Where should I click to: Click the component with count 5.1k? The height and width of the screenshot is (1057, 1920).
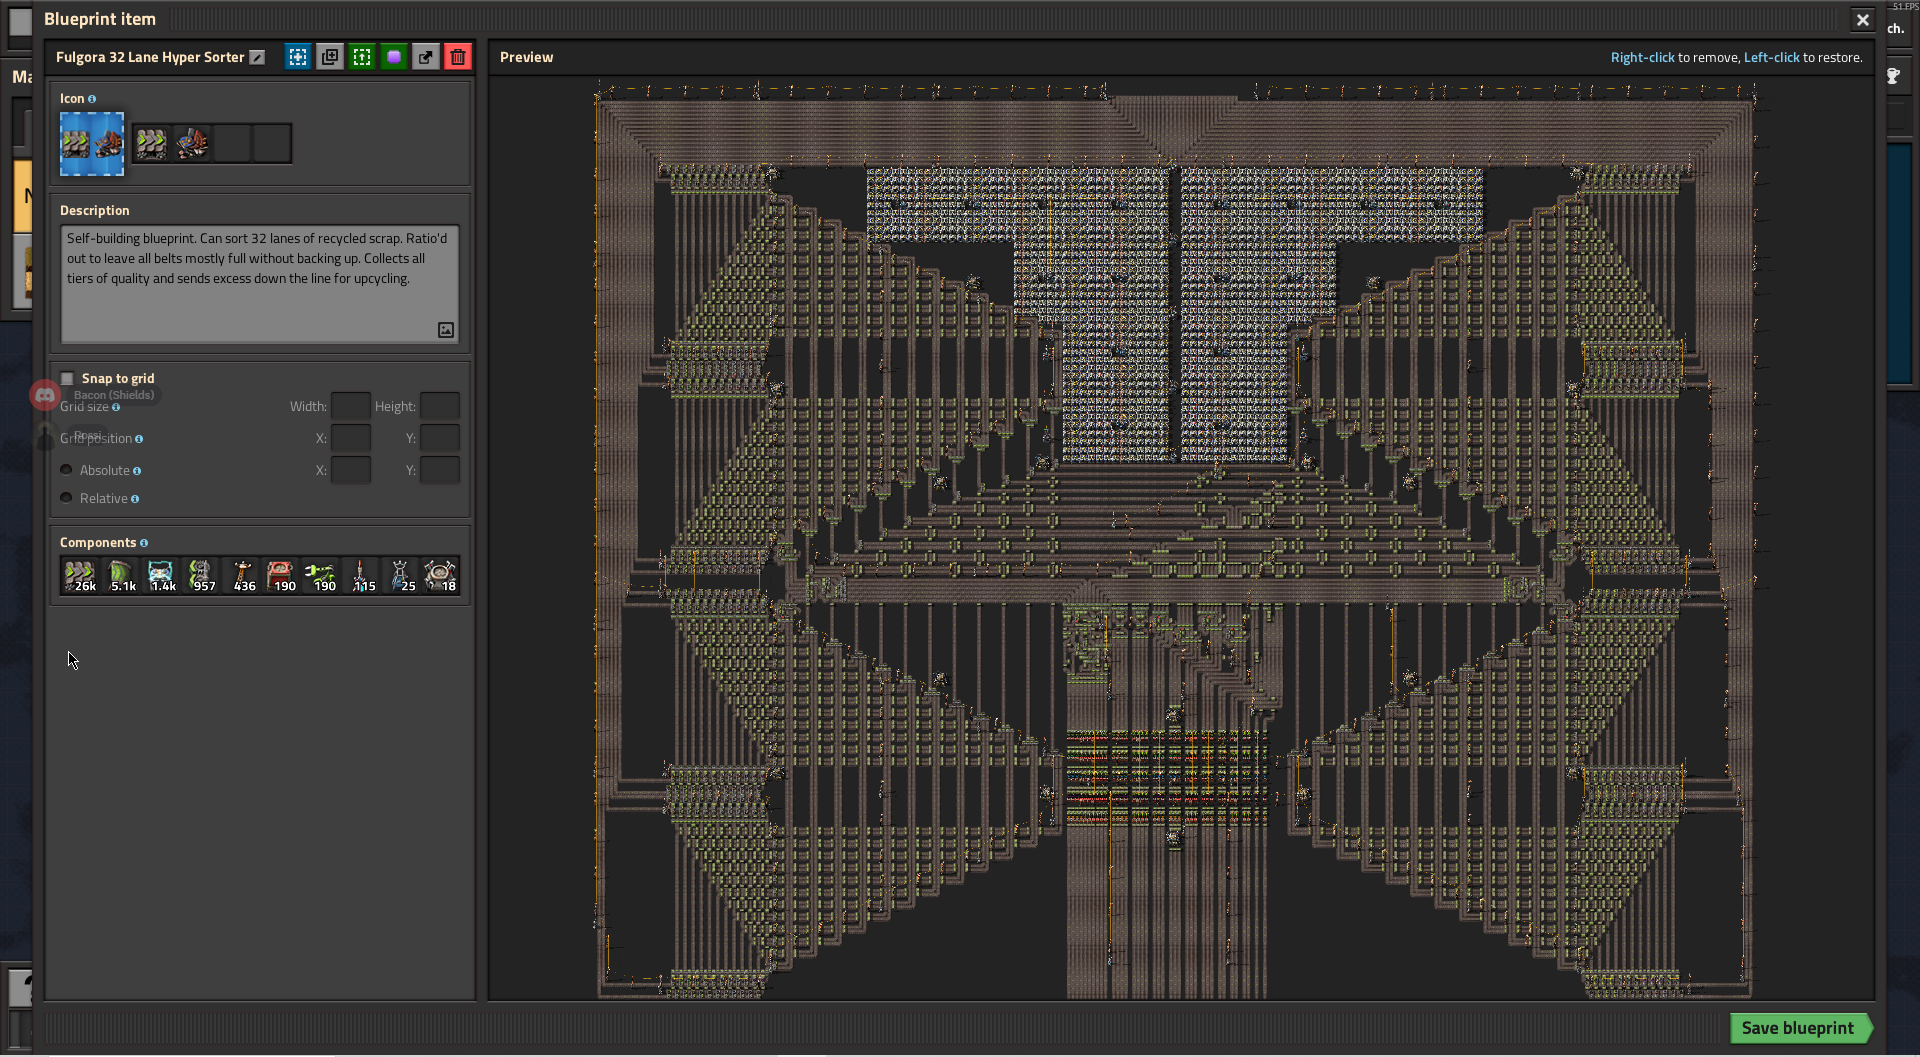coord(120,576)
